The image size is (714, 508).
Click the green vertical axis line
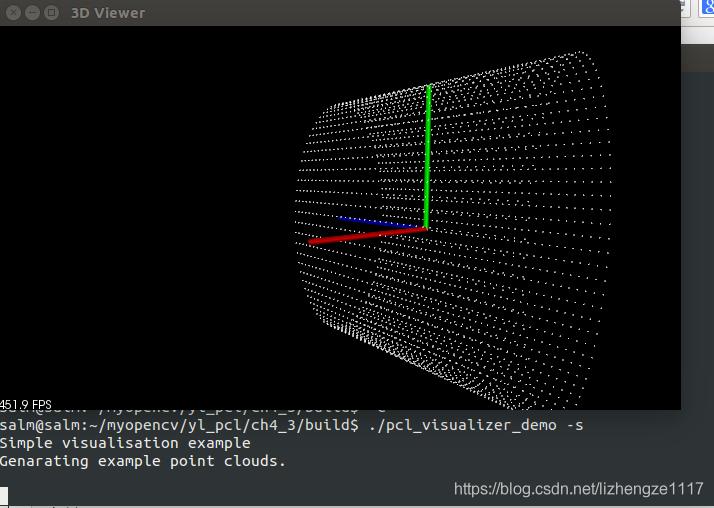(428, 150)
